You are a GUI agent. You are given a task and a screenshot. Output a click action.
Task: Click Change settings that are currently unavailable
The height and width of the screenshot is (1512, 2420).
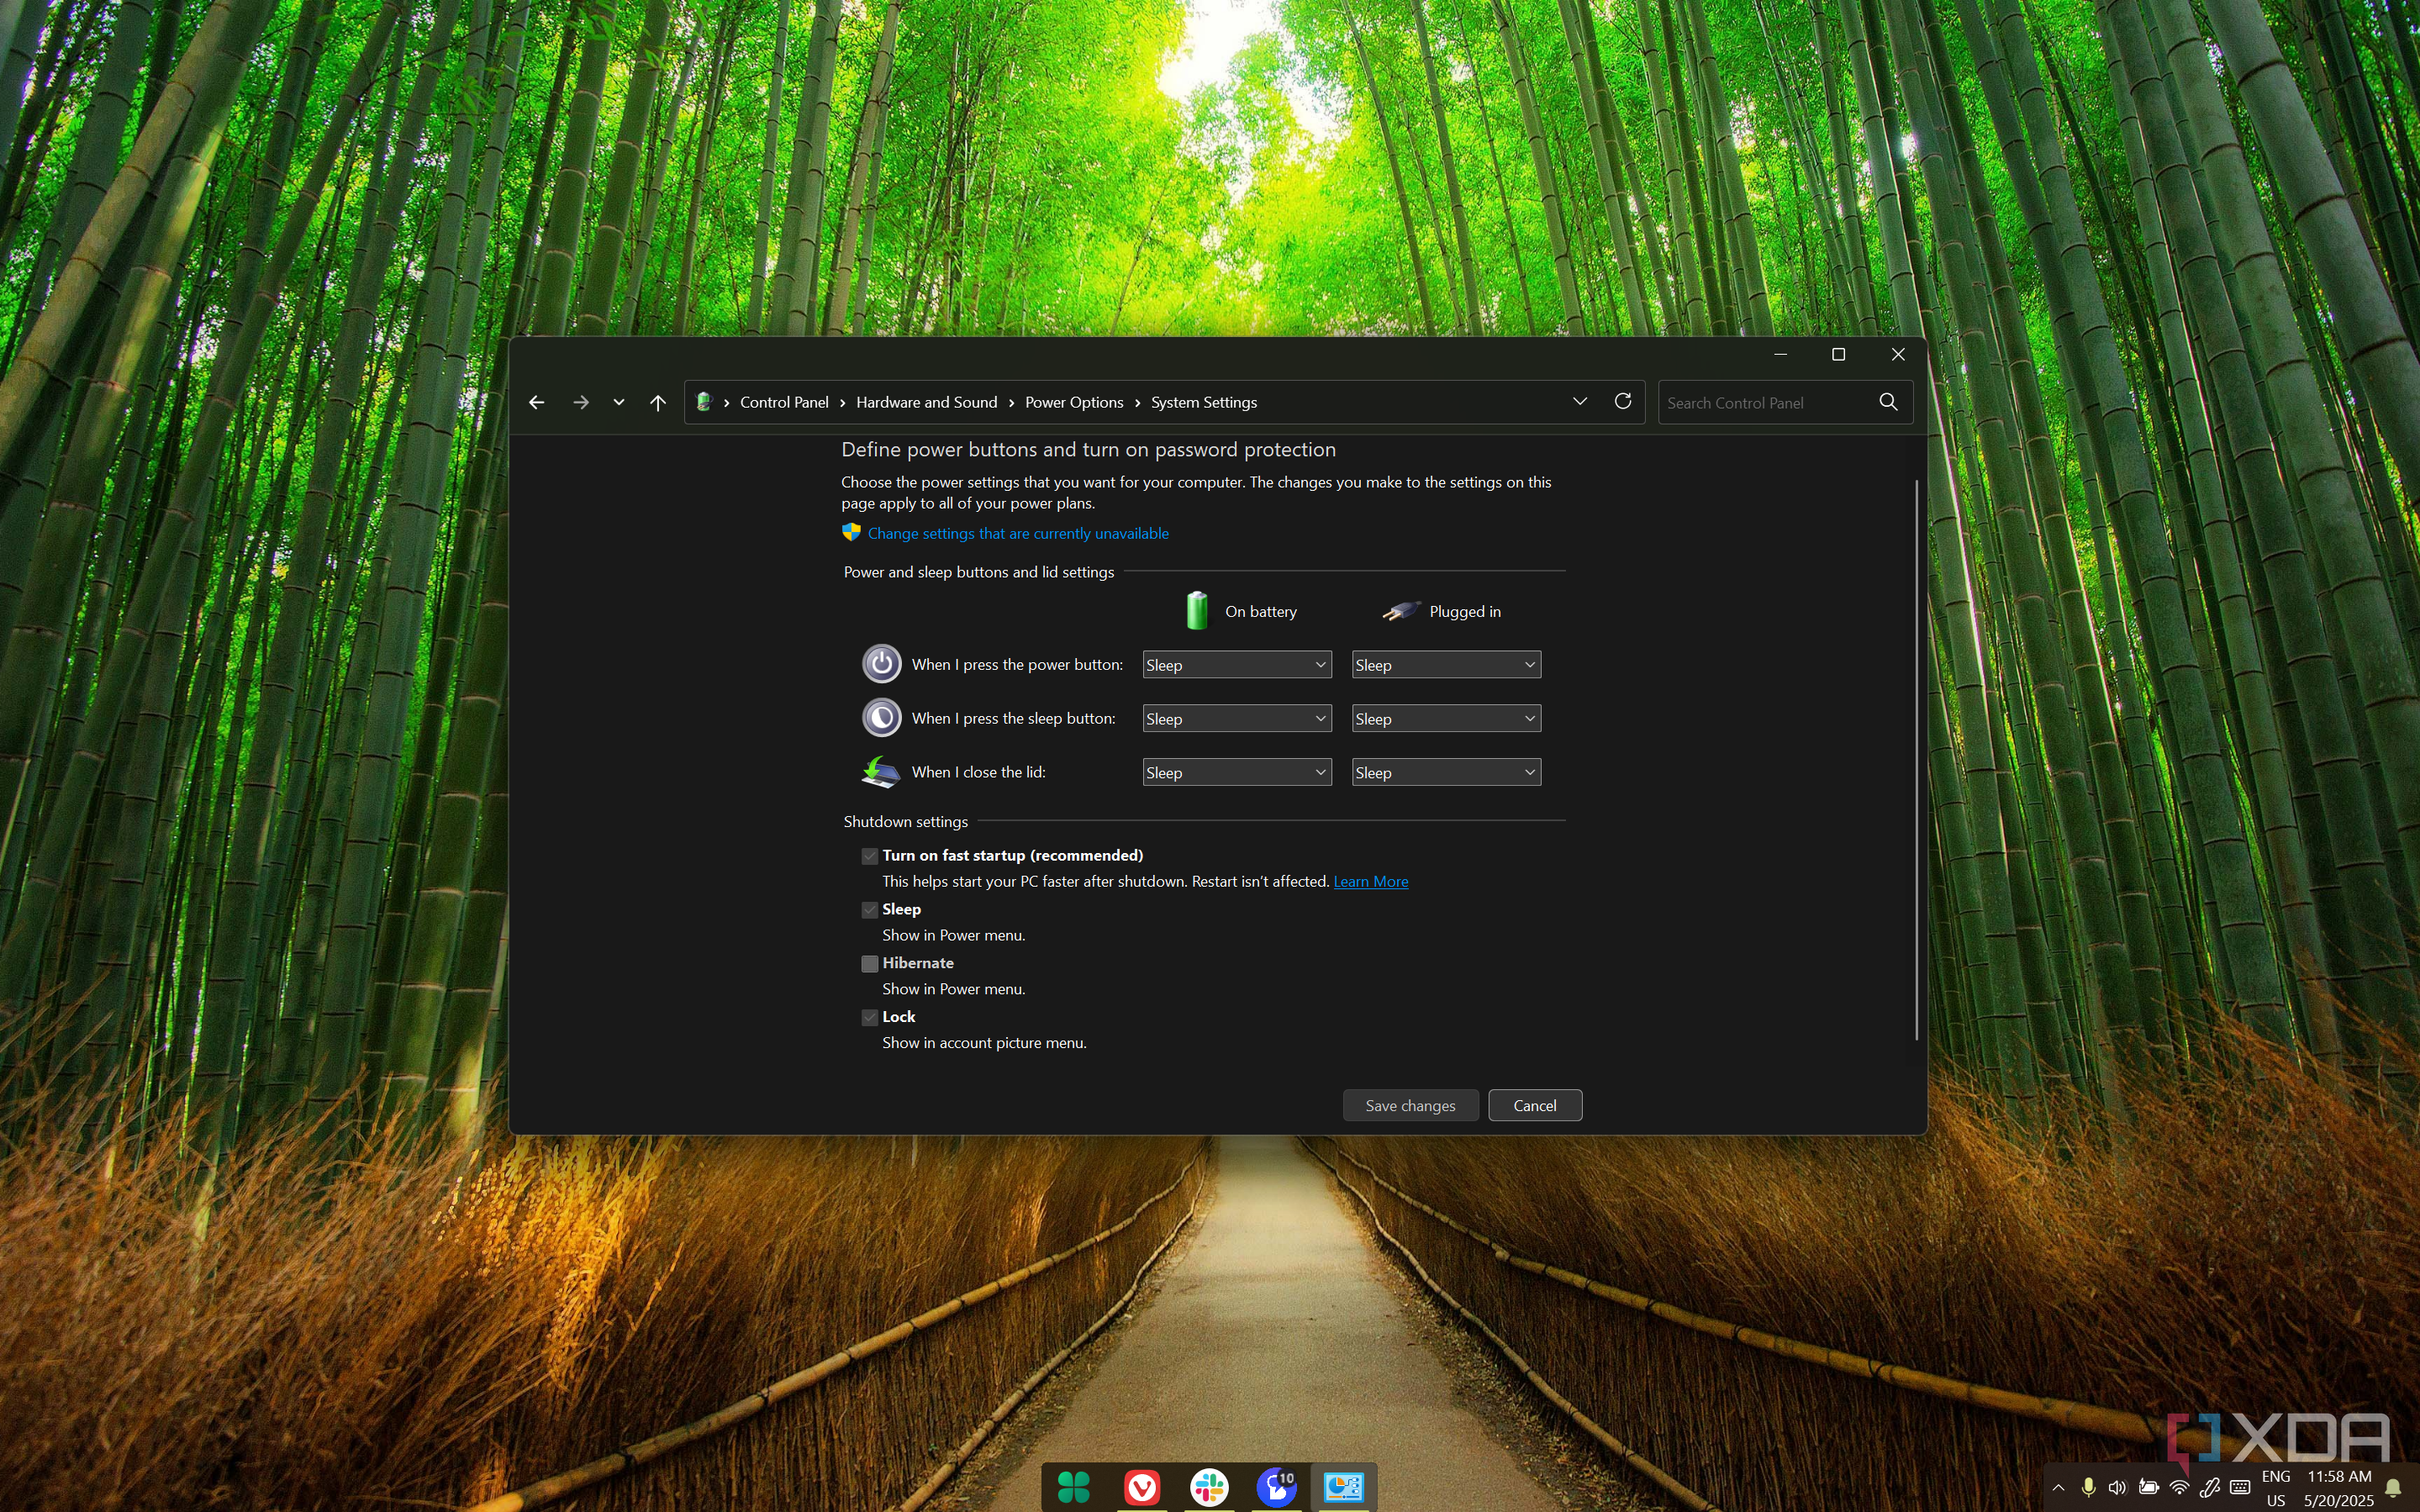tap(1017, 534)
